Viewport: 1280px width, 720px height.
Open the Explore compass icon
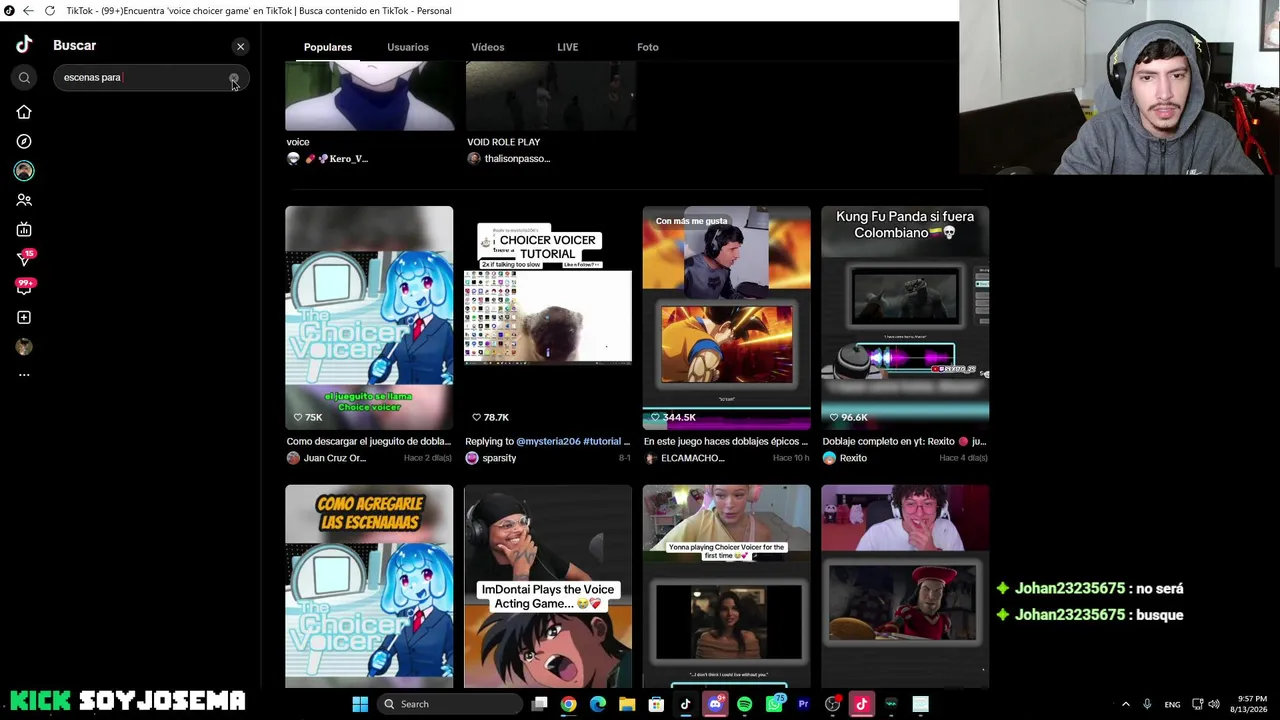point(24,142)
